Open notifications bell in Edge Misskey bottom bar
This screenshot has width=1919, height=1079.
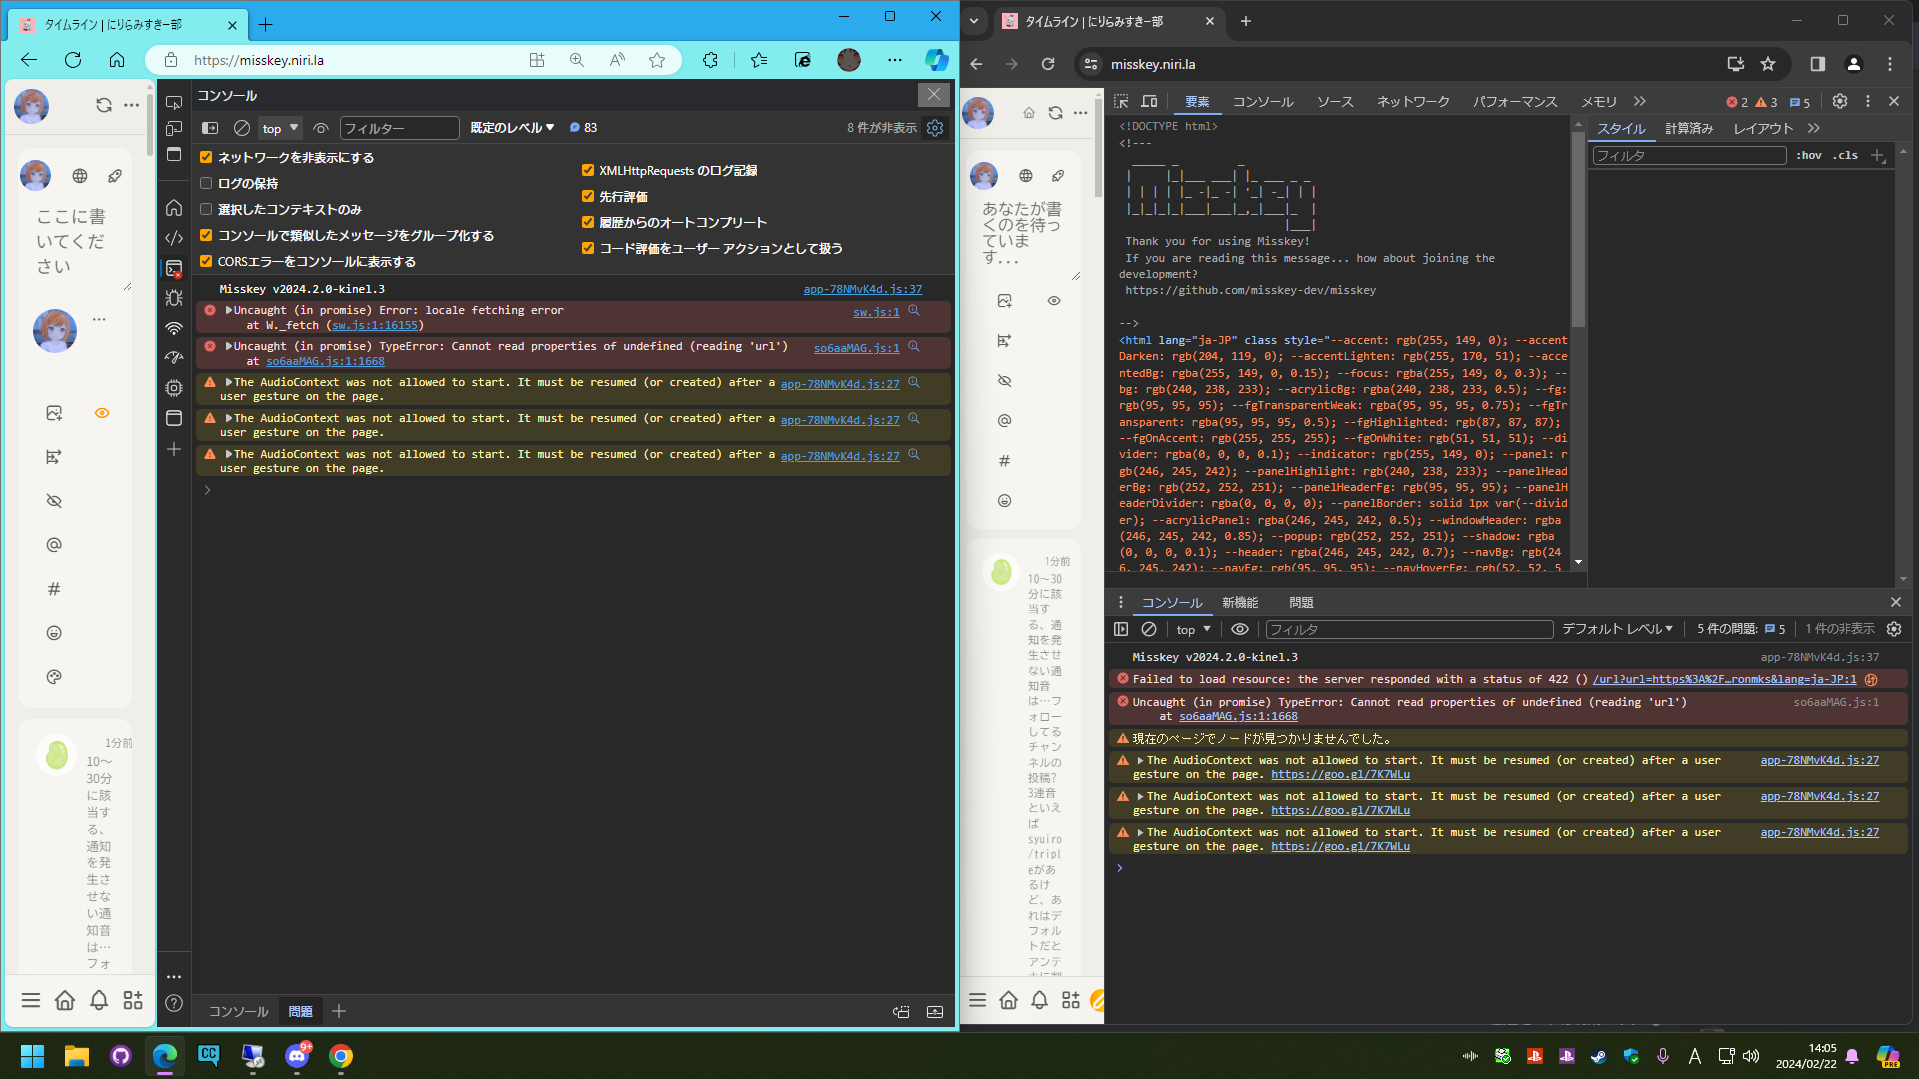coord(99,1000)
